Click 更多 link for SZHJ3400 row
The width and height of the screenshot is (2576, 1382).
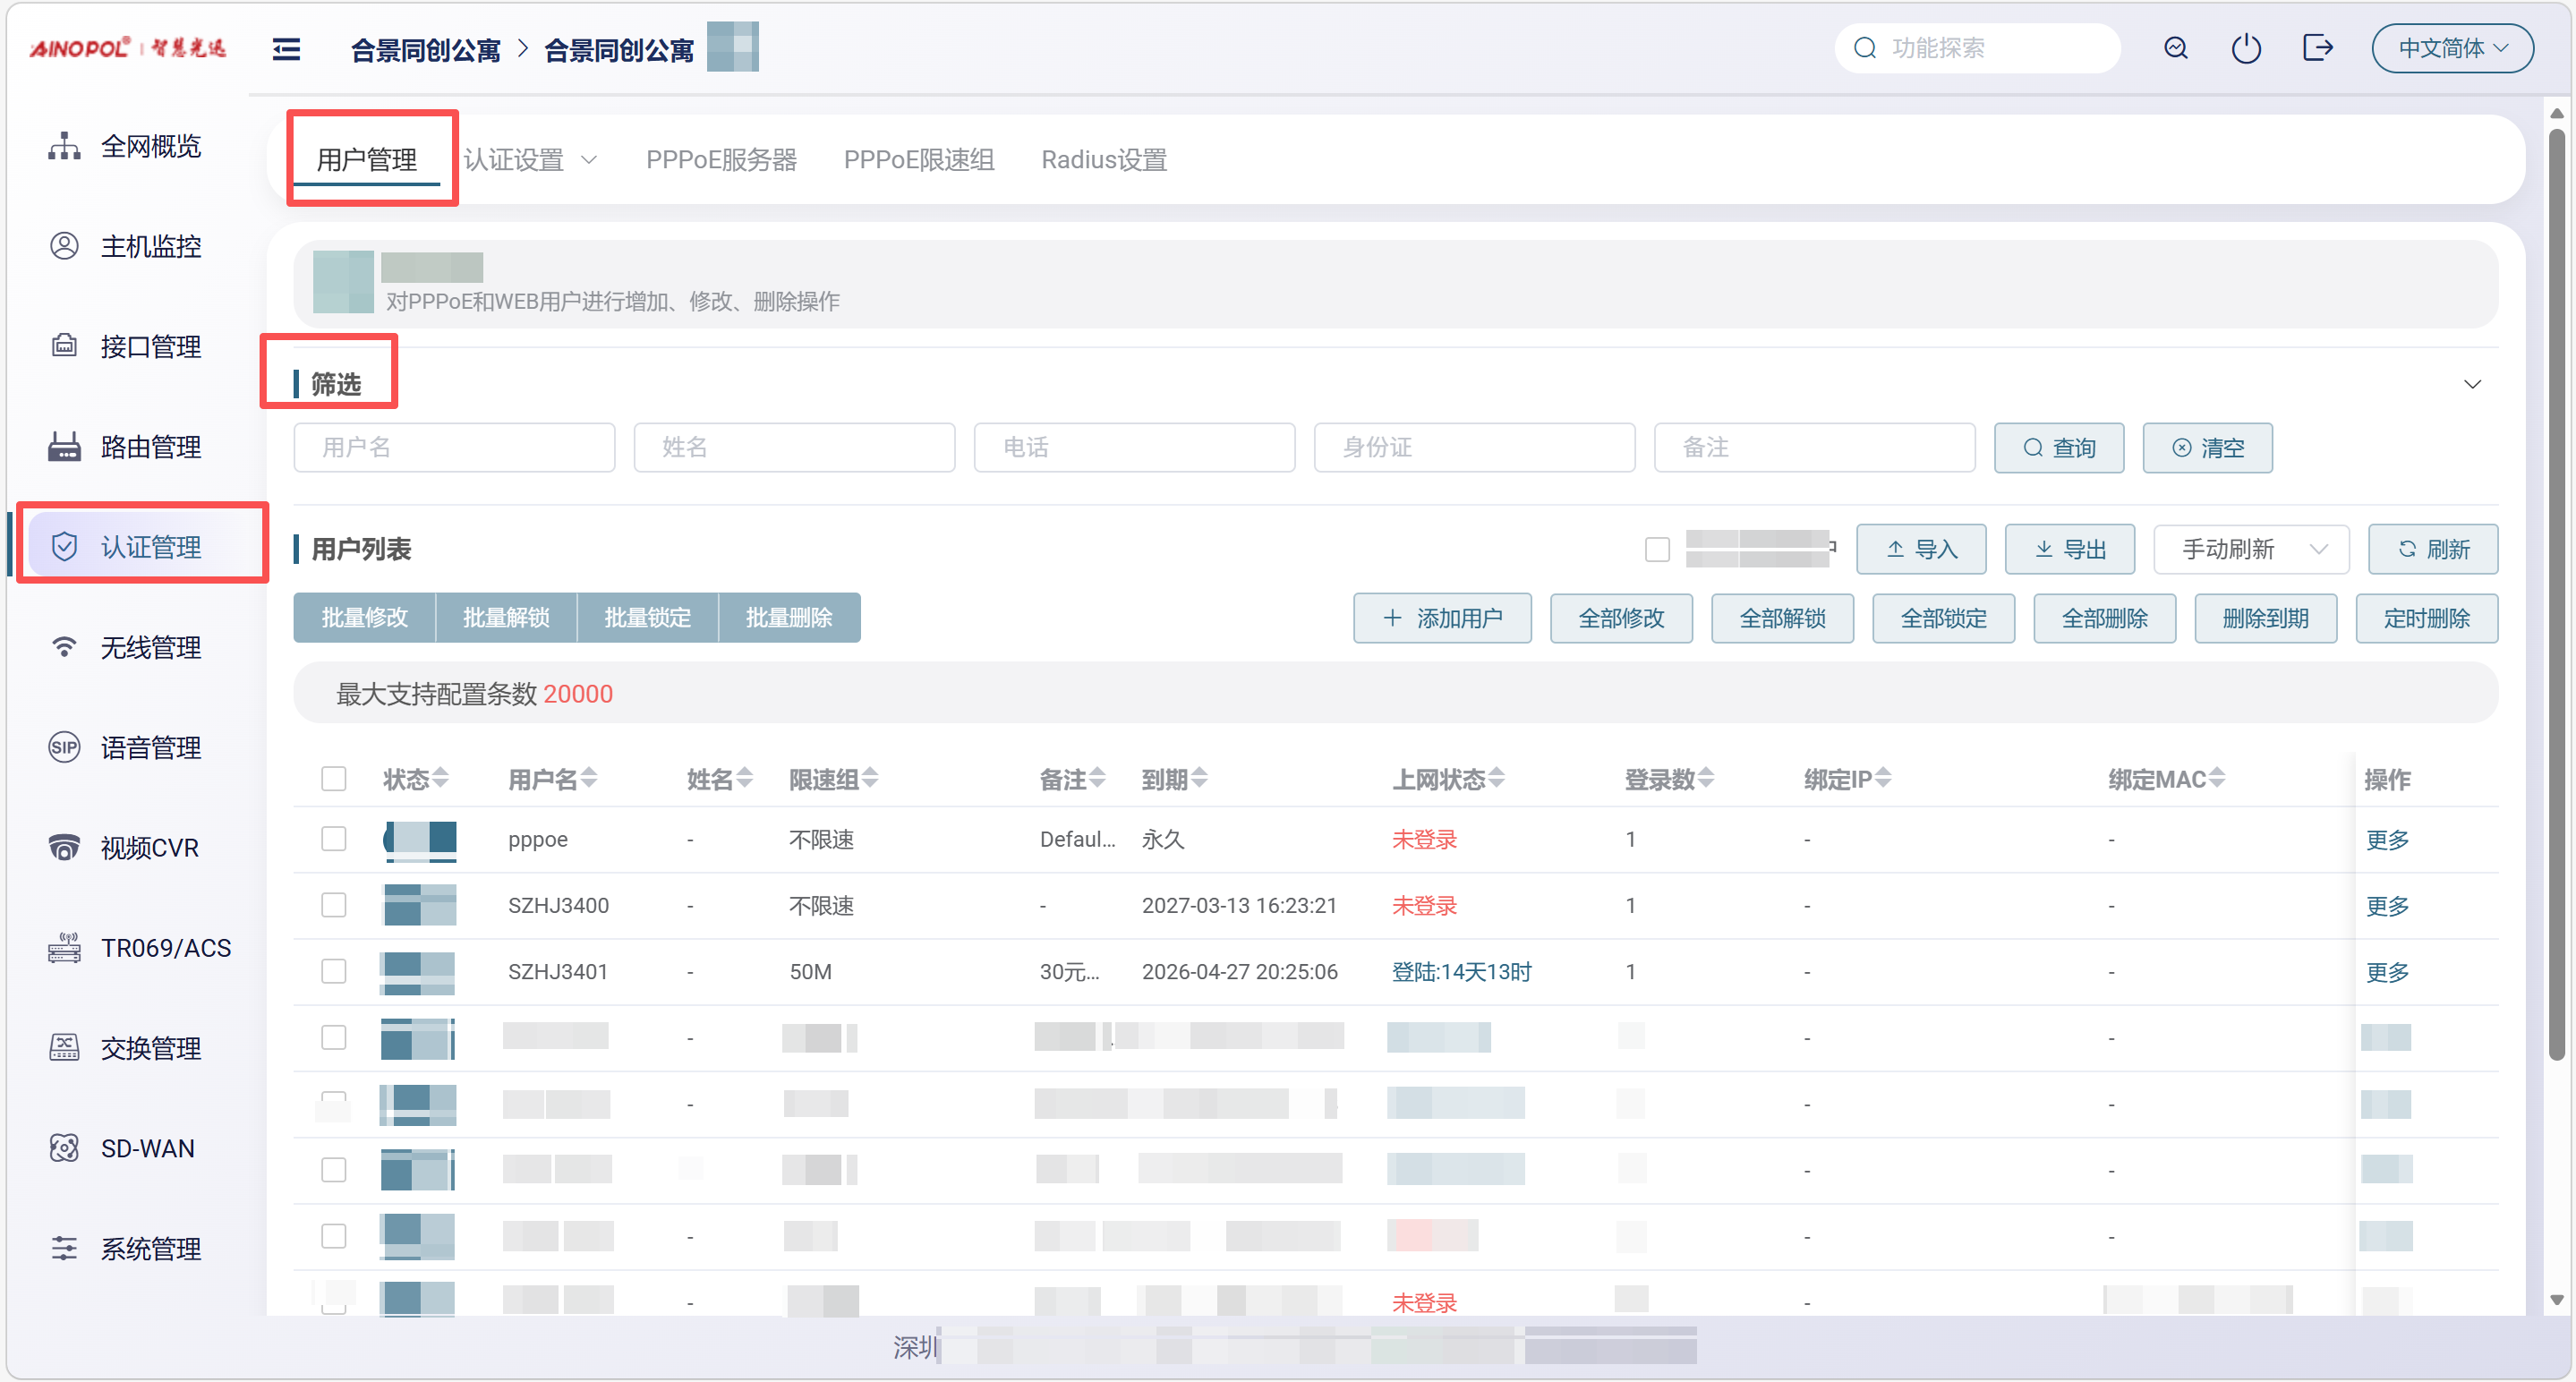[x=2387, y=905]
